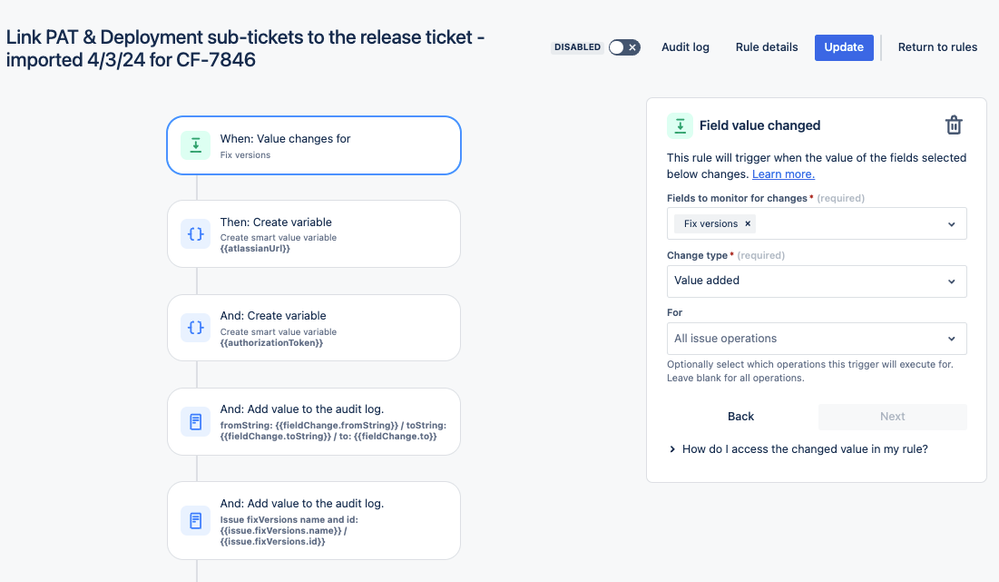Open the Learn more link
Viewport: 999px width, 582px height.
(x=783, y=174)
